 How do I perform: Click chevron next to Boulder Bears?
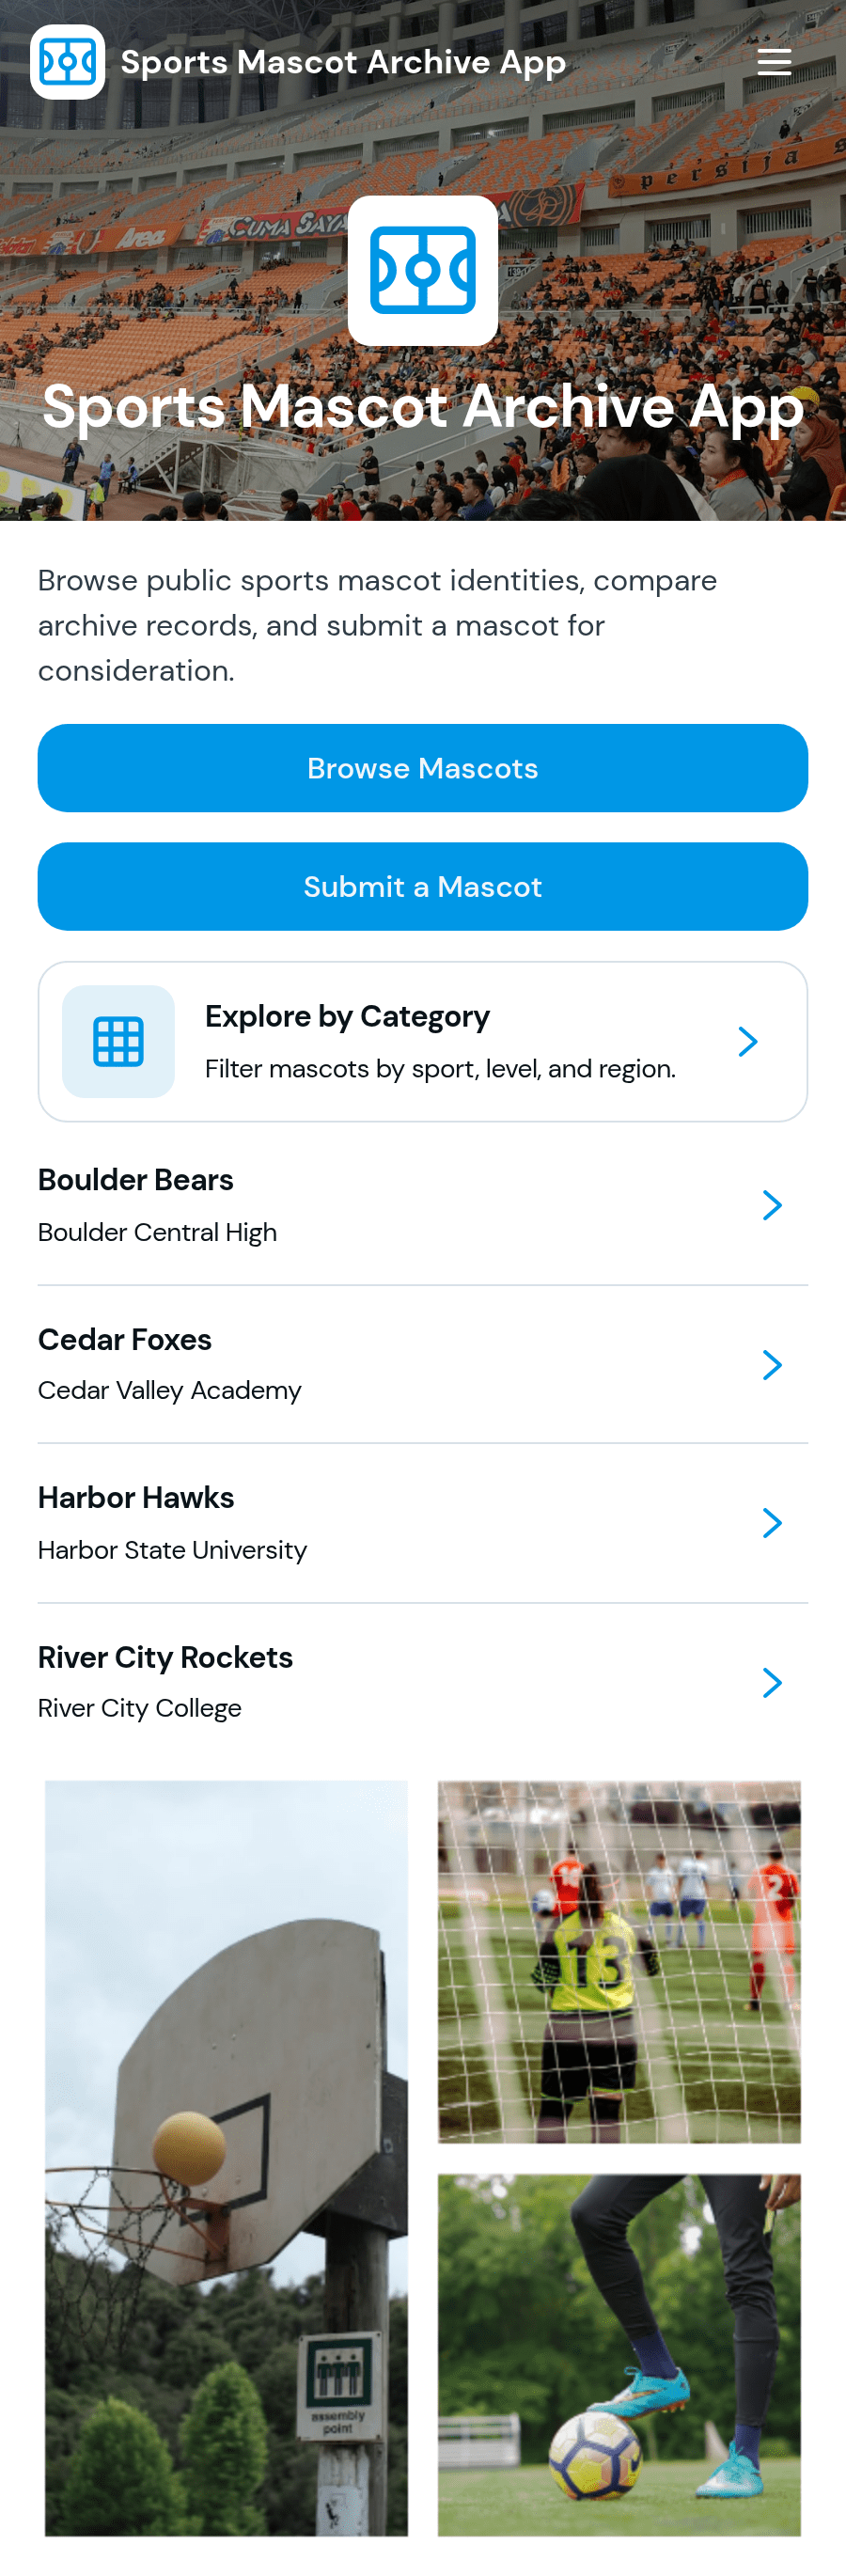771,1205
